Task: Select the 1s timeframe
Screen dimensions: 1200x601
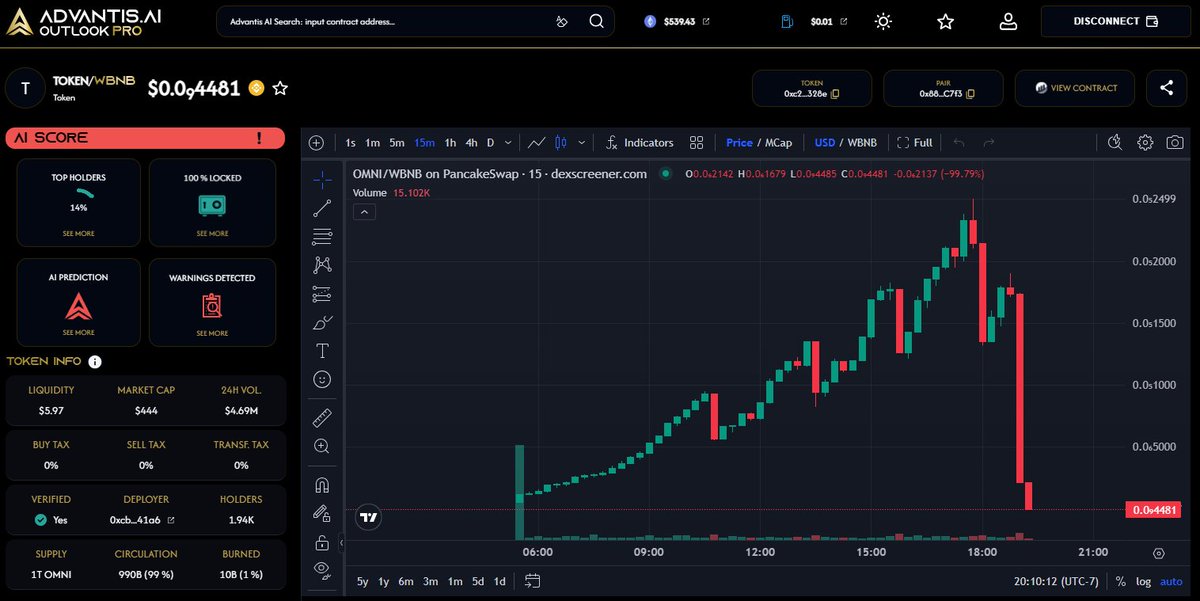Action: (x=351, y=143)
